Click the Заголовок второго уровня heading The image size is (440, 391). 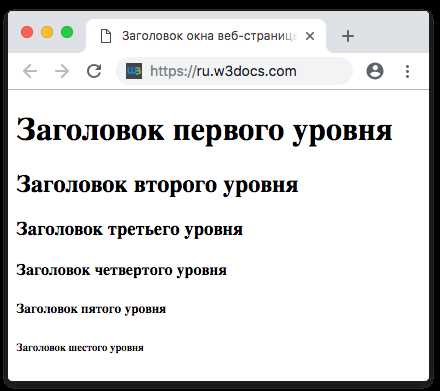[x=157, y=185]
